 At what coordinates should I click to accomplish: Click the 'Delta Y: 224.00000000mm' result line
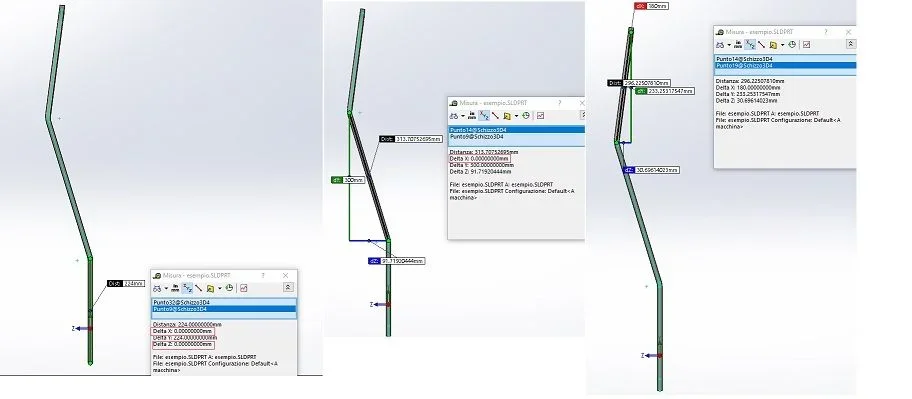point(185,338)
